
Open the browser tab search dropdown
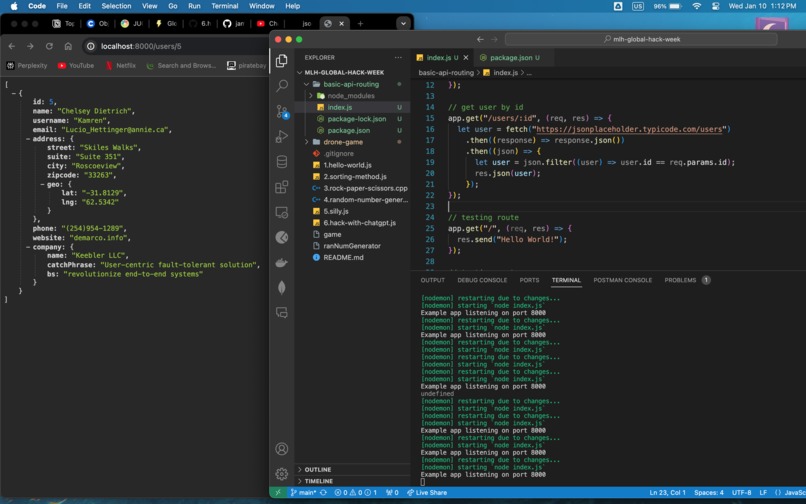point(404,24)
